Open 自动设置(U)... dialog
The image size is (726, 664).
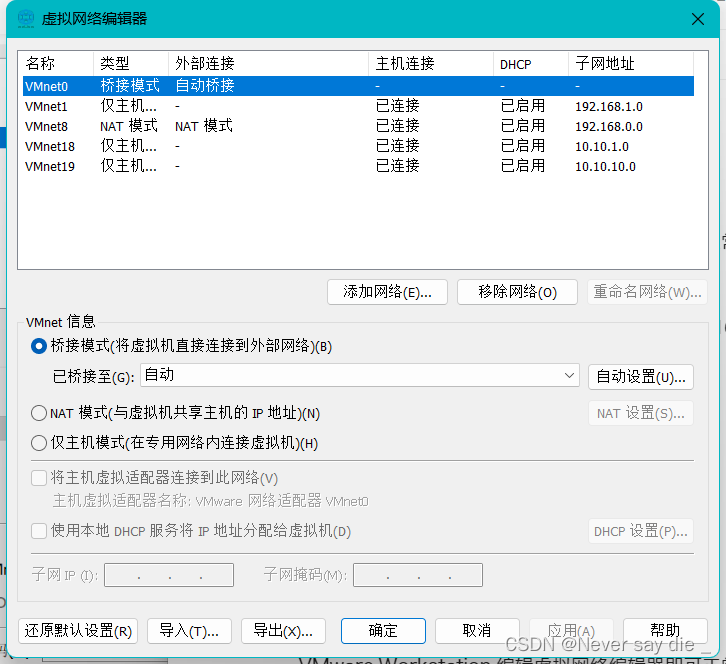tap(641, 377)
